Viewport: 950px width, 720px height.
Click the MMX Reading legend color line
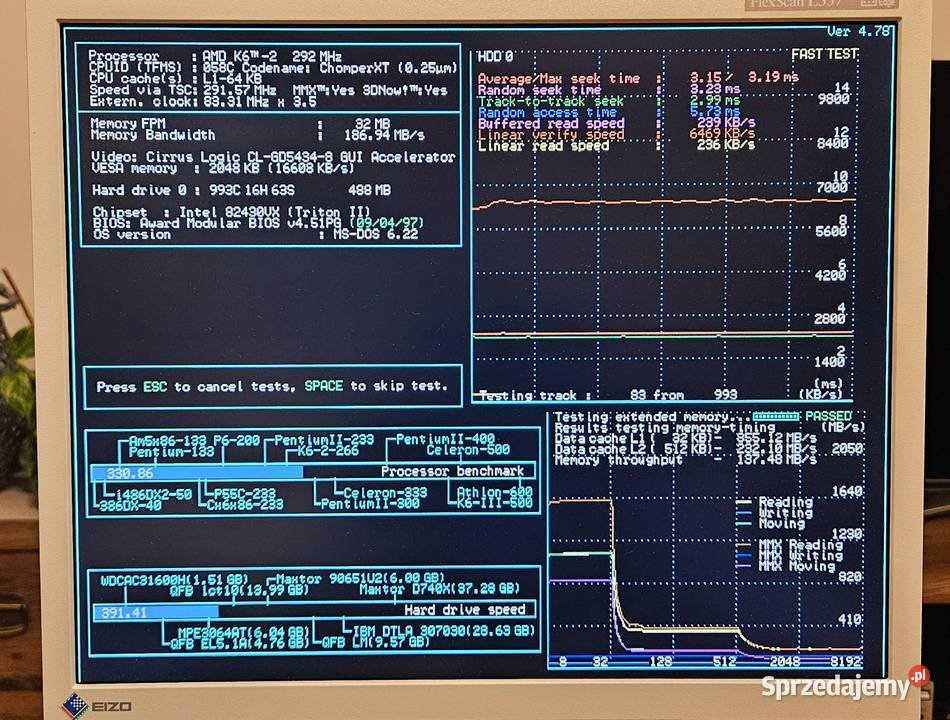(x=743, y=544)
